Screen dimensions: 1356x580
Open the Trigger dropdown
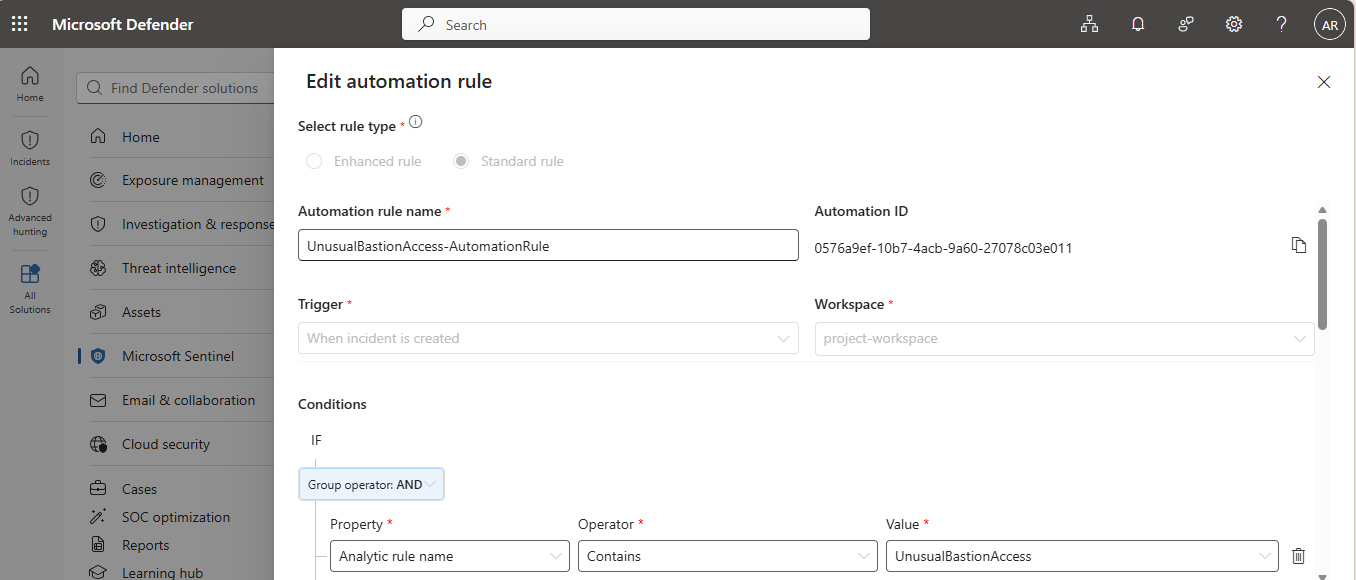click(548, 338)
